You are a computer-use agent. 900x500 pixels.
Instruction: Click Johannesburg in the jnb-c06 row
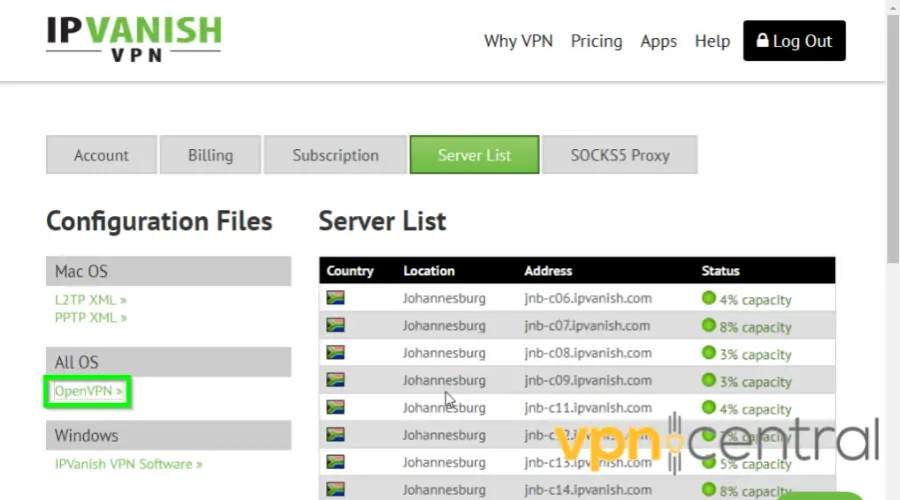[x=444, y=299]
